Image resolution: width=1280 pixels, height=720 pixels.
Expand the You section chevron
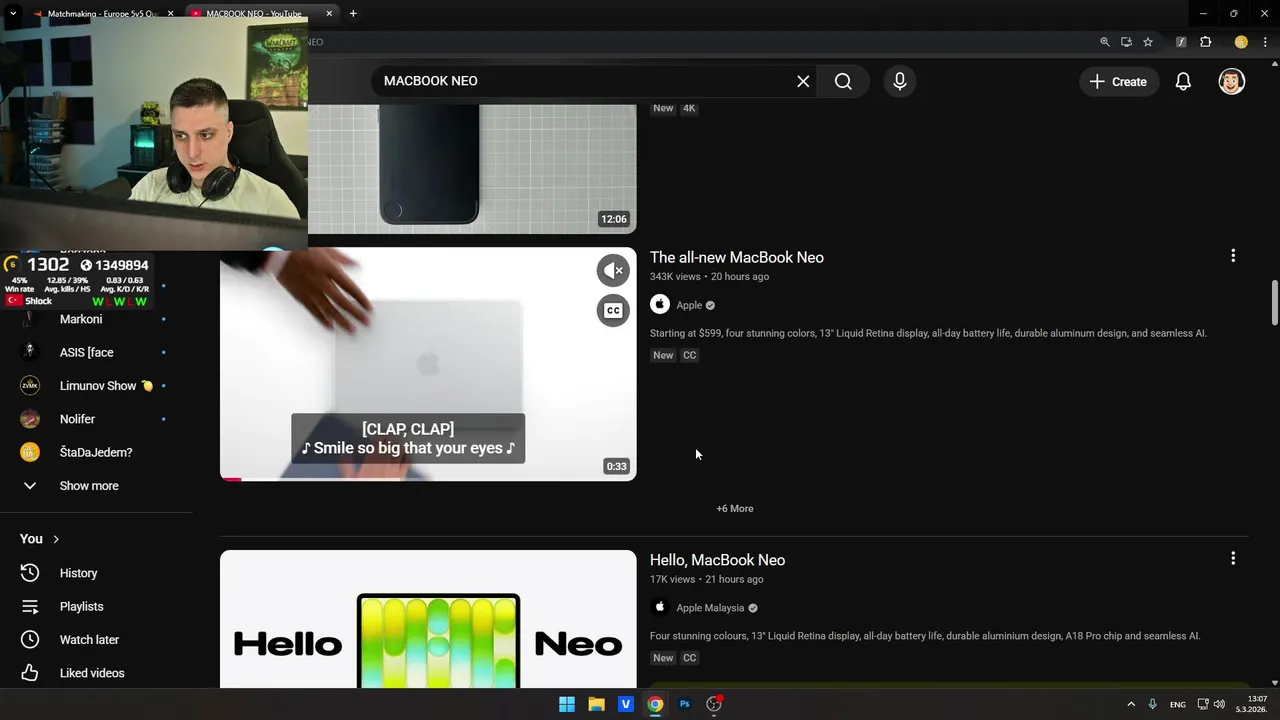tap(56, 539)
